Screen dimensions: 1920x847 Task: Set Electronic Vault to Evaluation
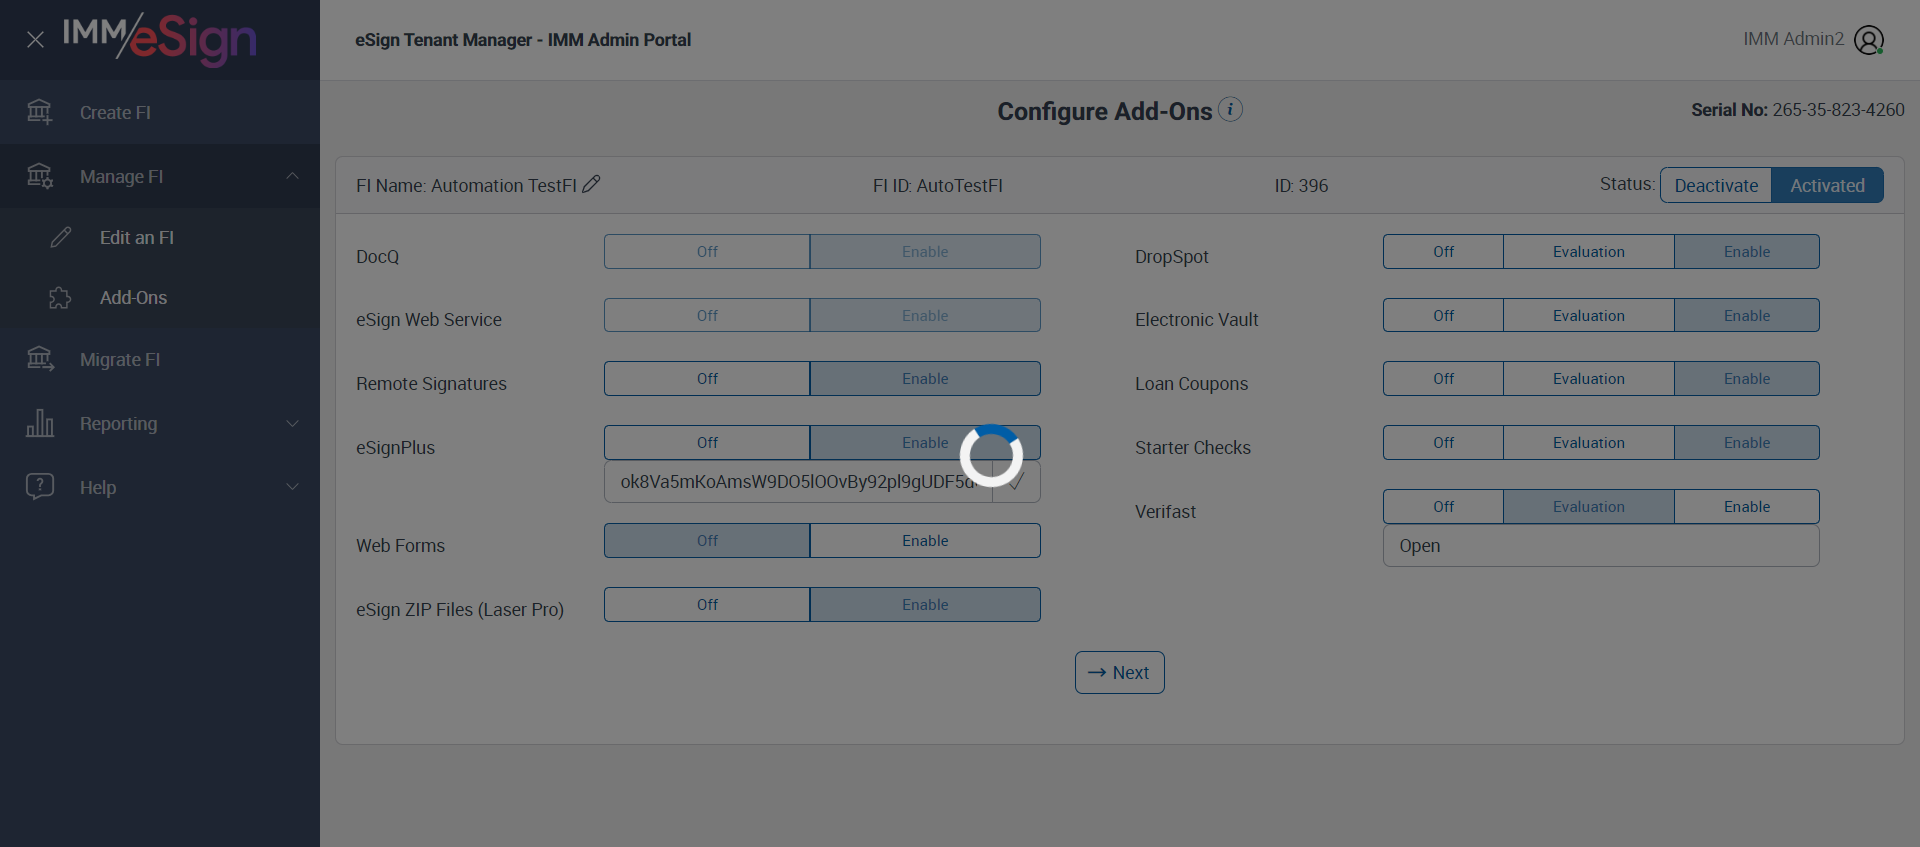(1589, 316)
